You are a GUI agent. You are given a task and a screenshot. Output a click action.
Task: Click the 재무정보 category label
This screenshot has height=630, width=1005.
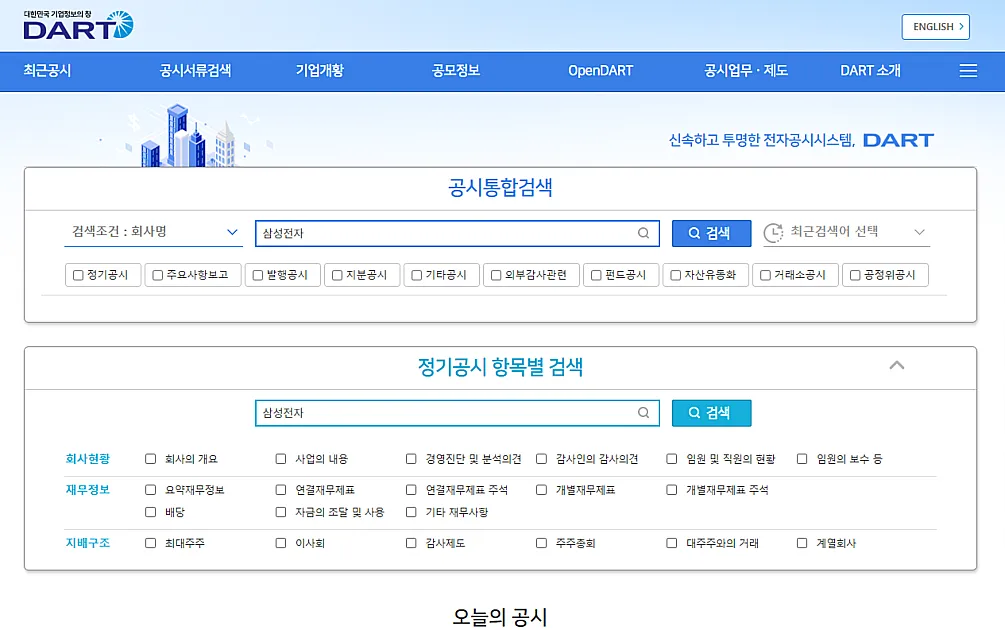88,490
